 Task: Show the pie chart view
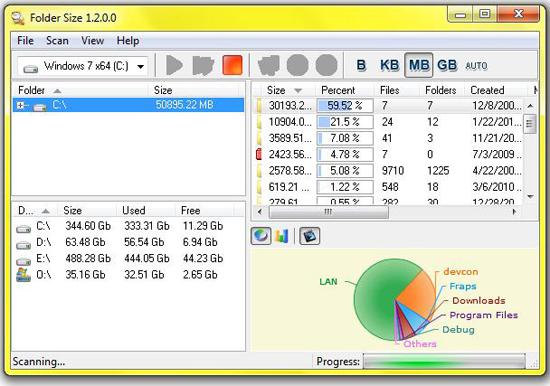[x=261, y=236]
